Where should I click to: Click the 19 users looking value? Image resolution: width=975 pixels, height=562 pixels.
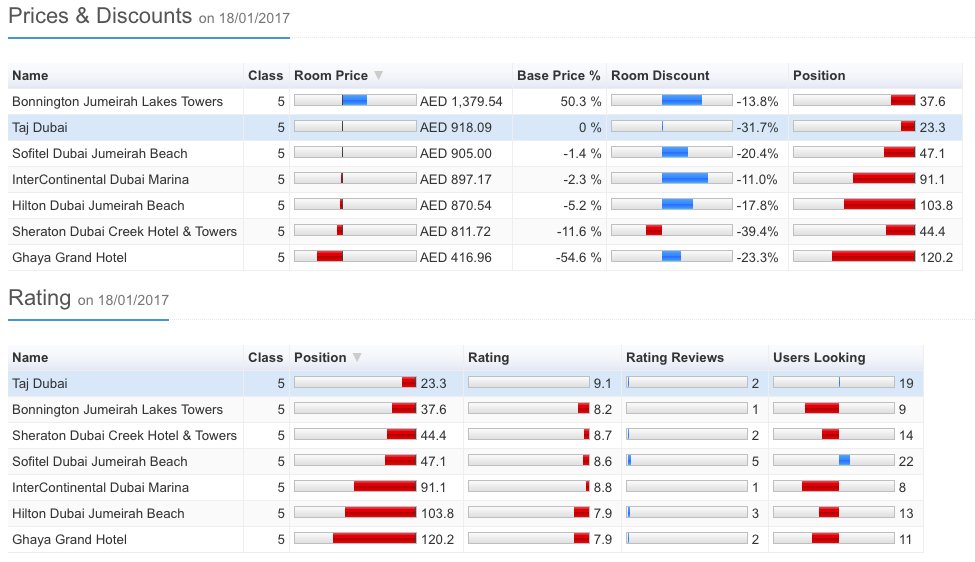point(906,384)
